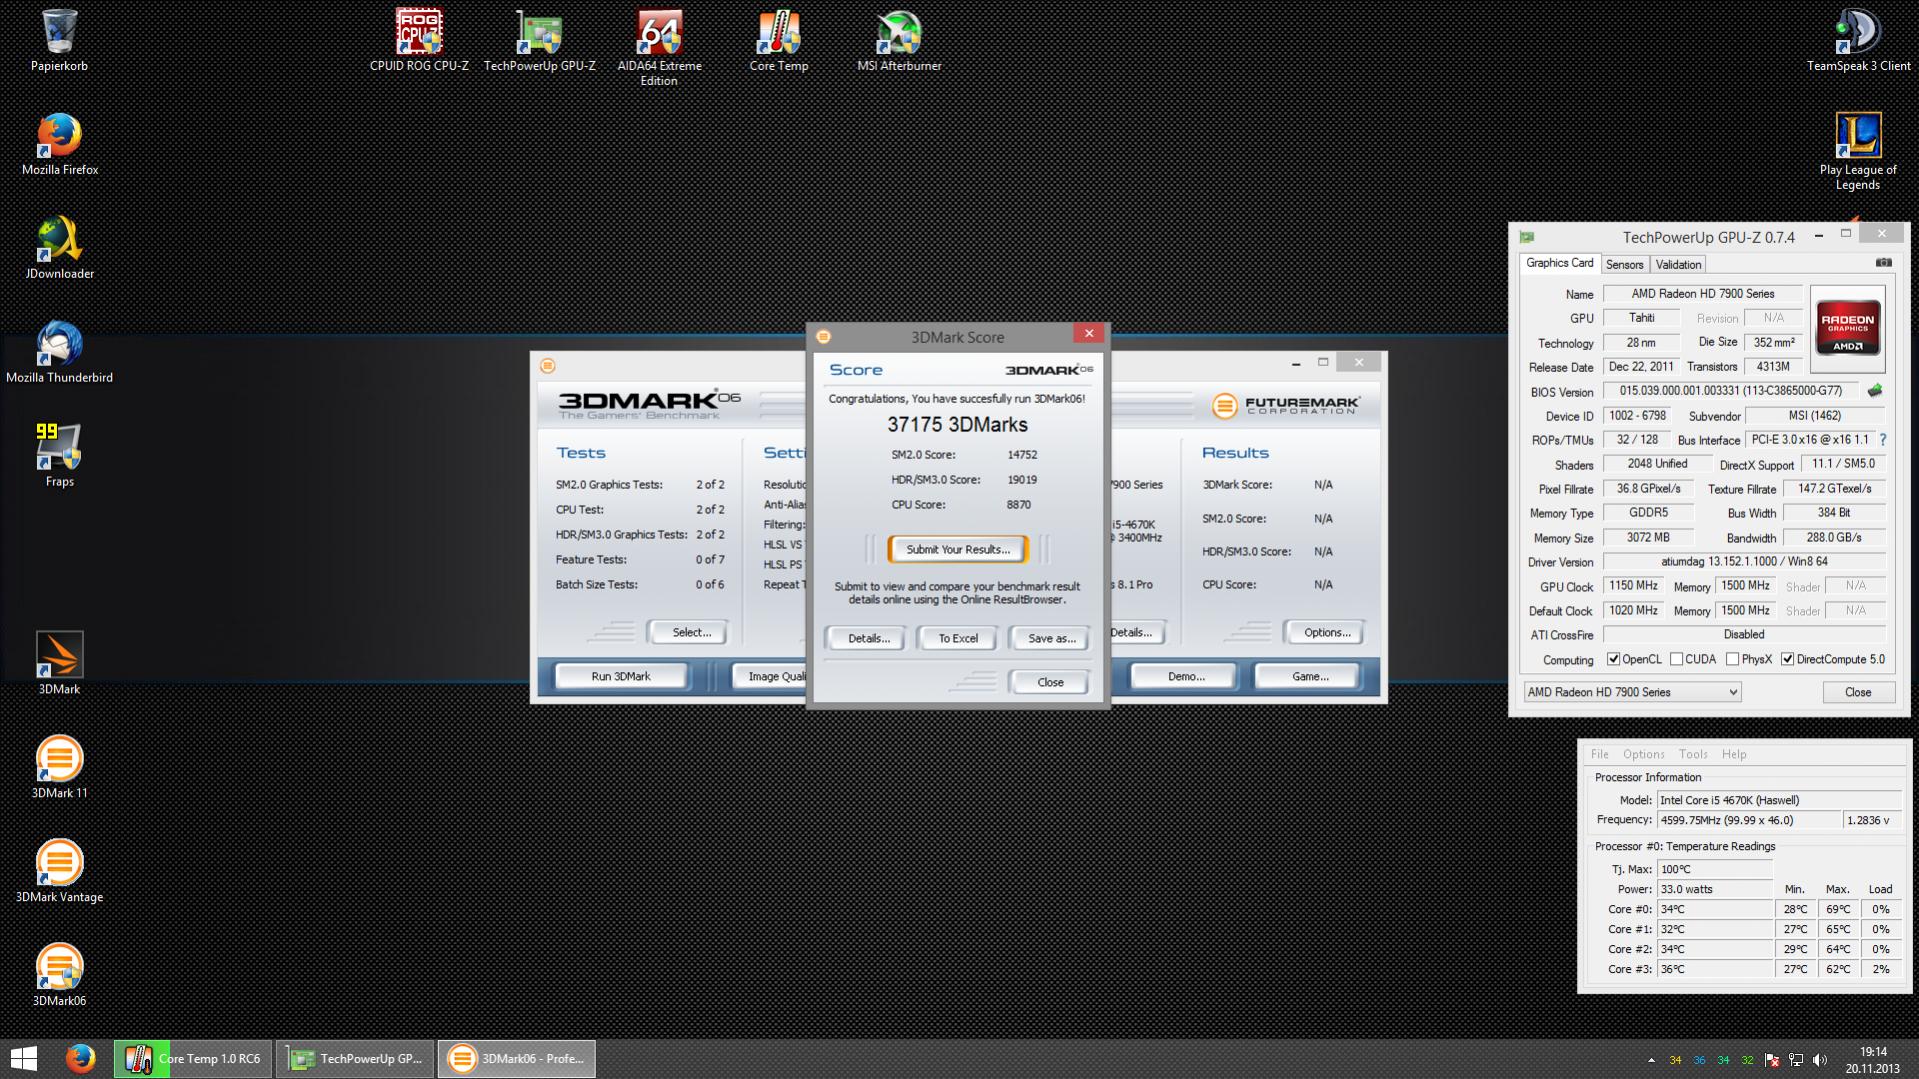Image resolution: width=1919 pixels, height=1079 pixels.
Task: Open TeamSpeak 3 Client shortcut
Action: [1858, 41]
